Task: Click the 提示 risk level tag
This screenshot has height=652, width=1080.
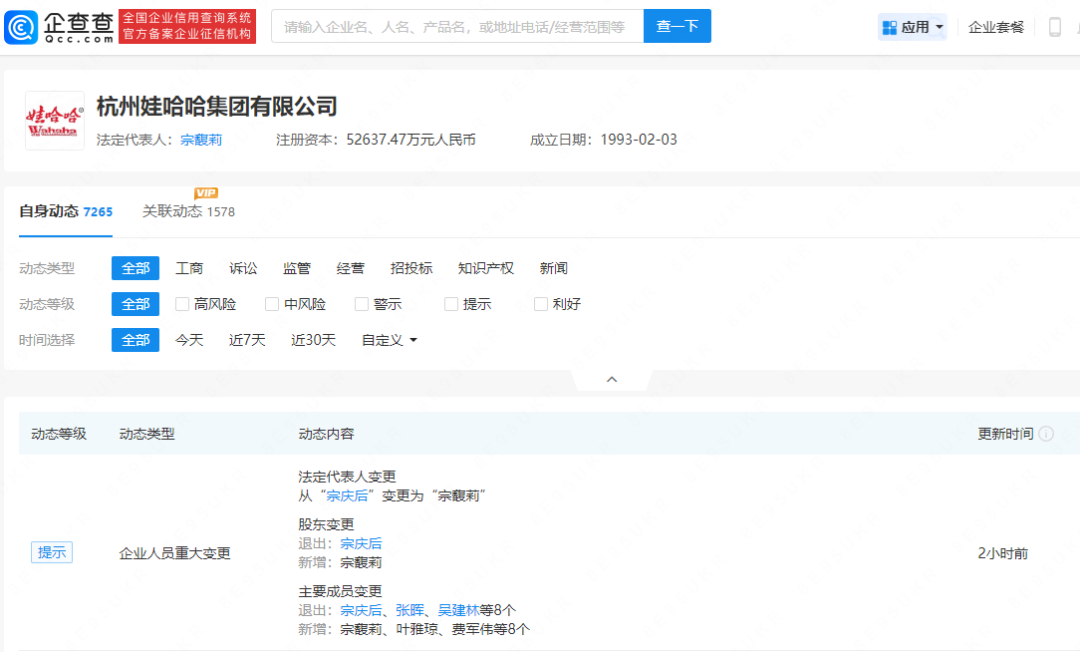Action: pos(51,552)
